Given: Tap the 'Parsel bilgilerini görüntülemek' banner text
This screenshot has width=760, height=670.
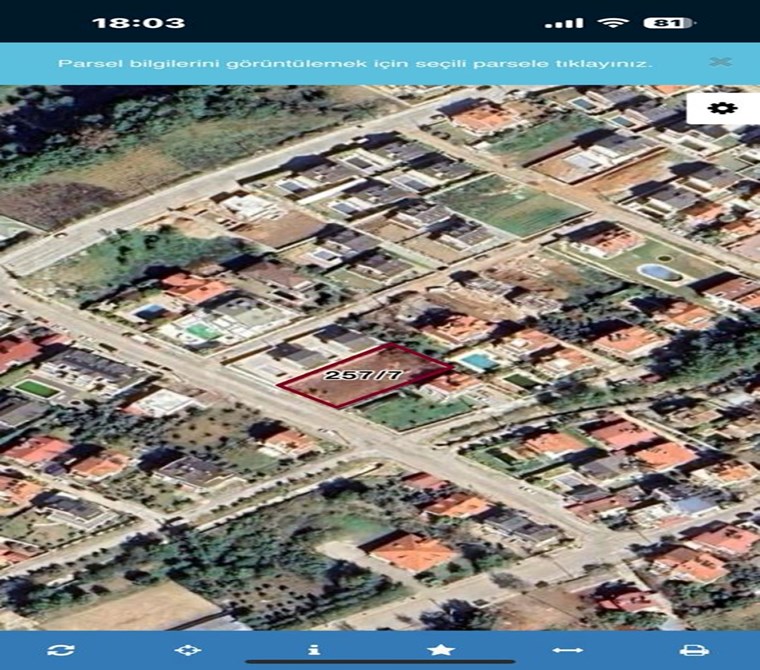Looking at the screenshot, I should [355, 63].
